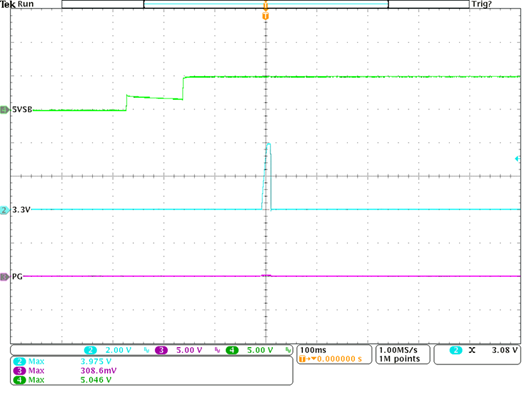Click the Trig? trigger status indicator

(481, 4)
